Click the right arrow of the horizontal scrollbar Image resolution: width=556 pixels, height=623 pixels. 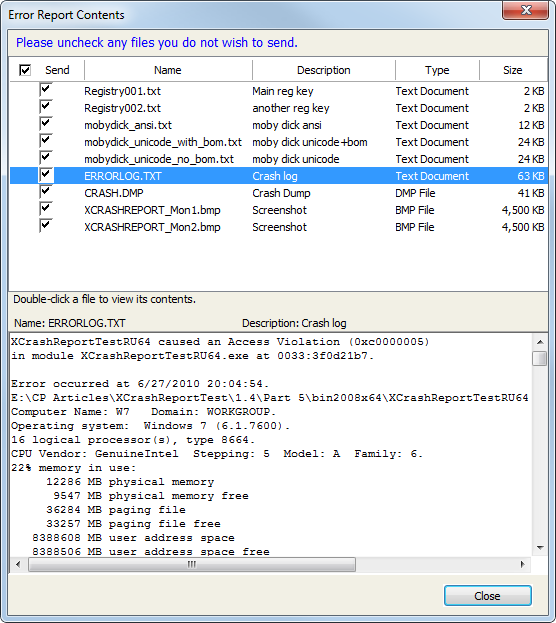(x=522, y=564)
